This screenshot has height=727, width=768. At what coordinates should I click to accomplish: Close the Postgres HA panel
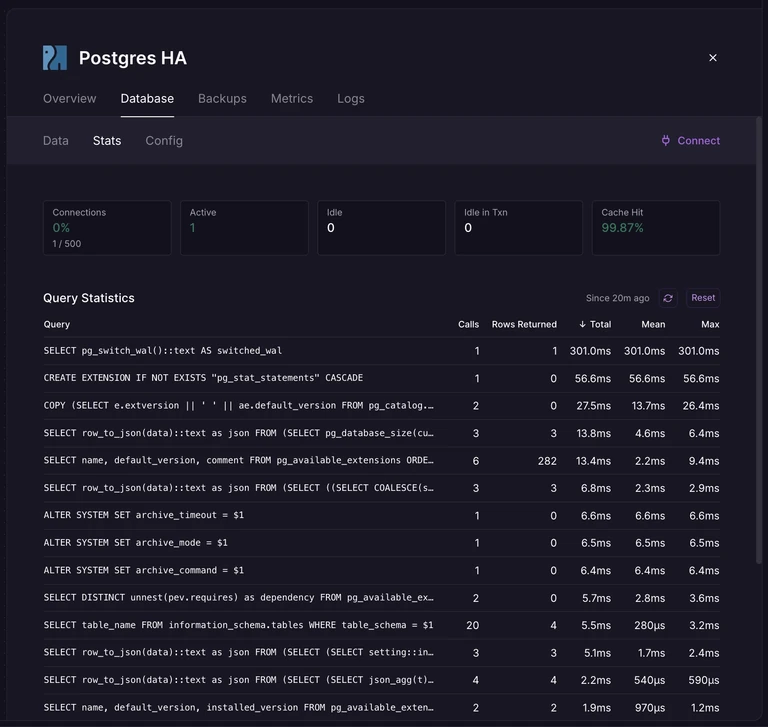[713, 58]
